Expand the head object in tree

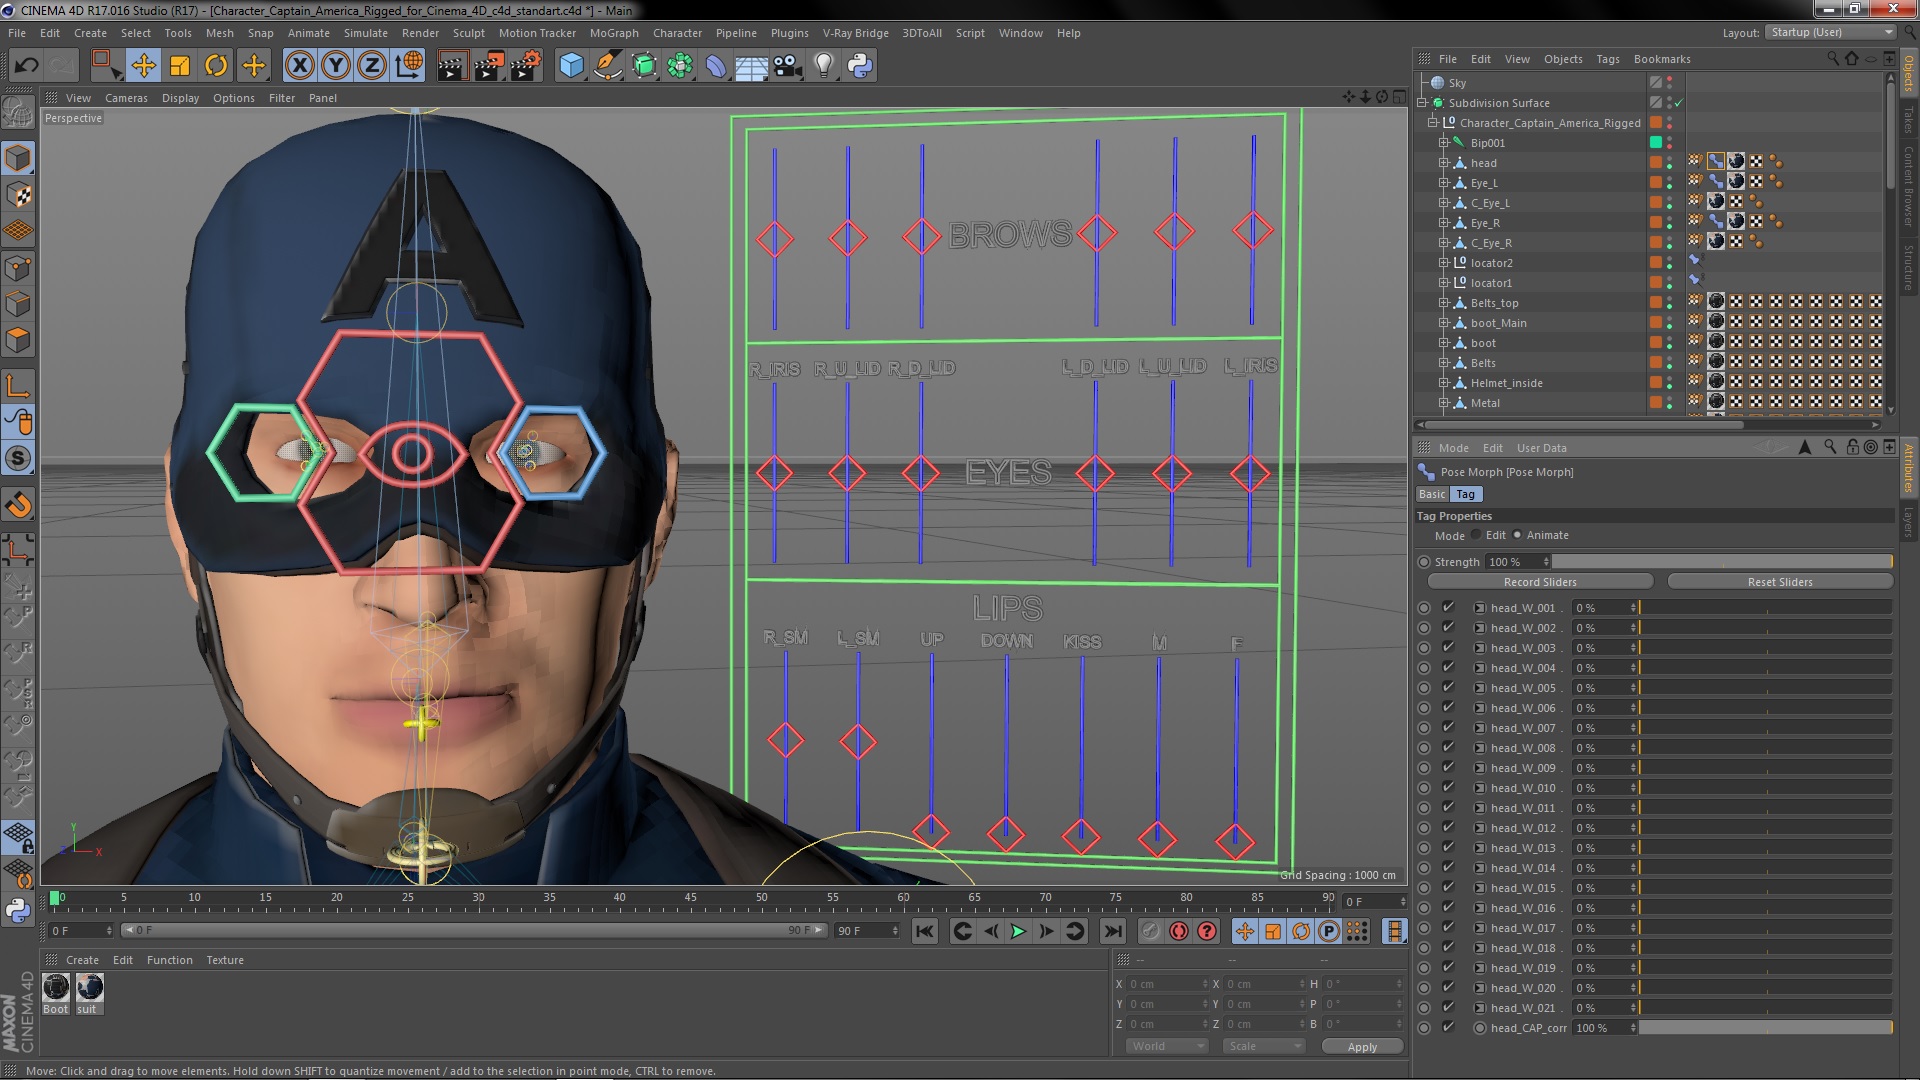click(x=1444, y=163)
